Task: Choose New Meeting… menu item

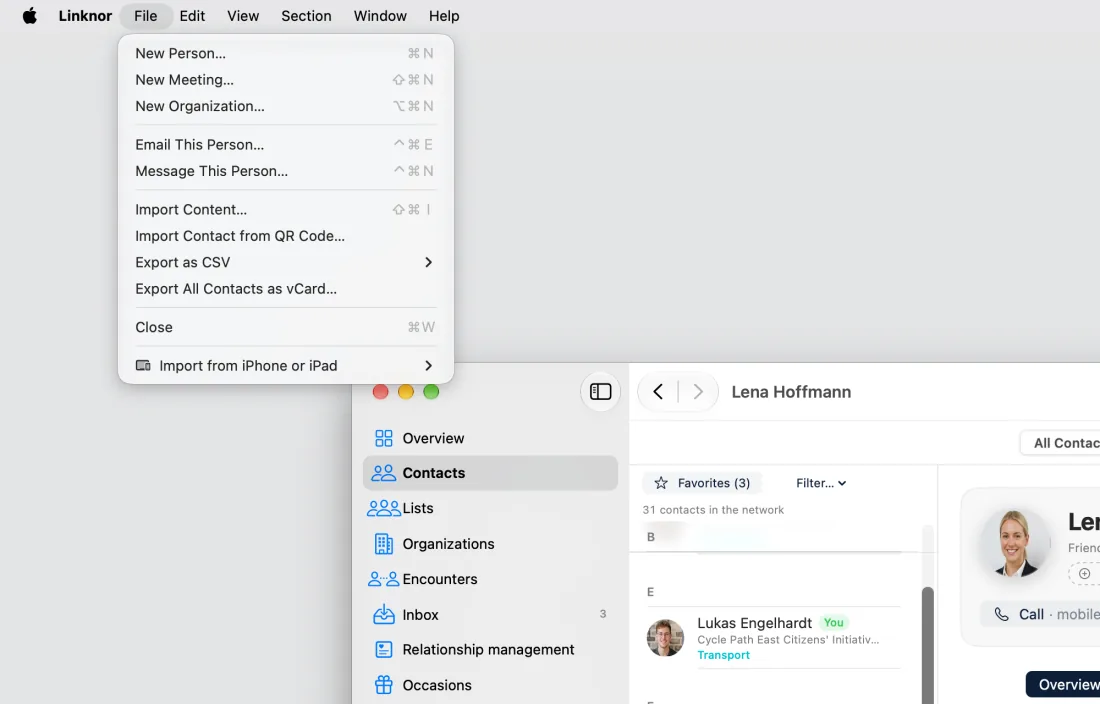Action: point(286,80)
